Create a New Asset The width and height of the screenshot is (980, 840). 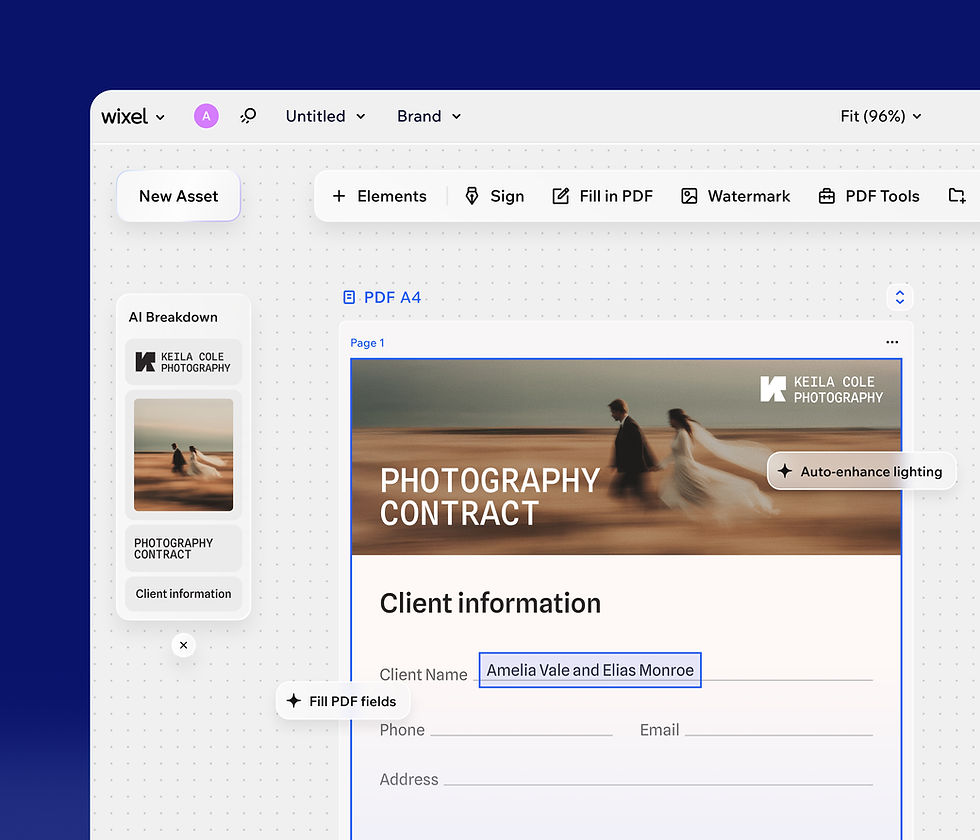(x=178, y=196)
